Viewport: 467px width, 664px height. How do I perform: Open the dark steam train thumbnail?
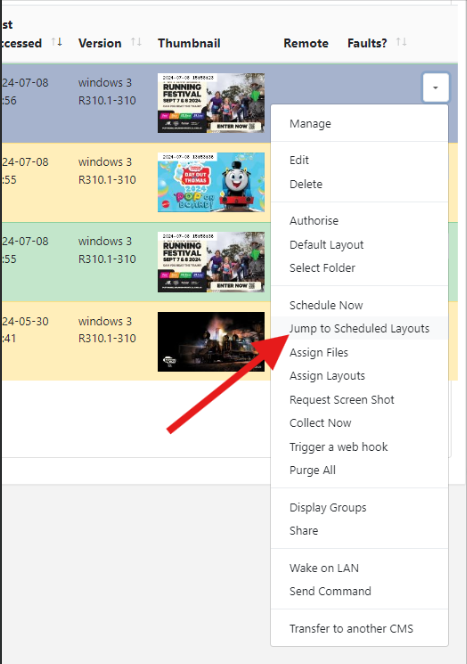point(211,342)
